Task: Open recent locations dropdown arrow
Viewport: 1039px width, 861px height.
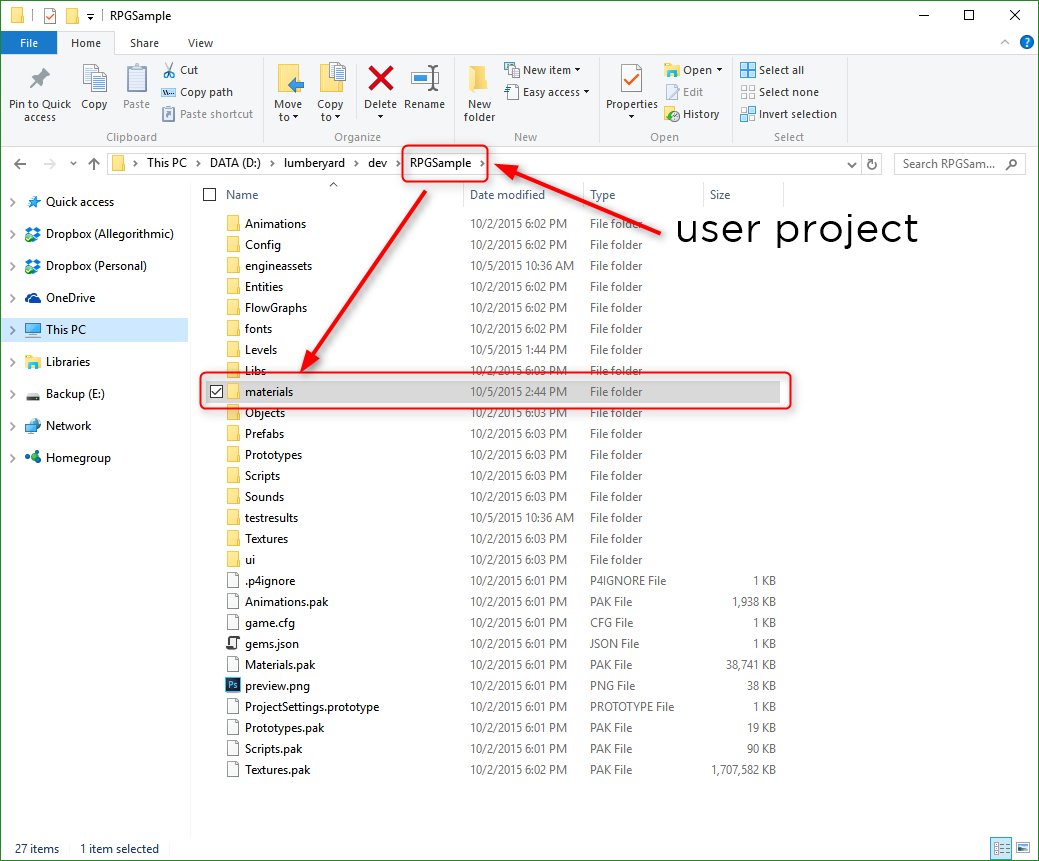Action: (x=73, y=164)
